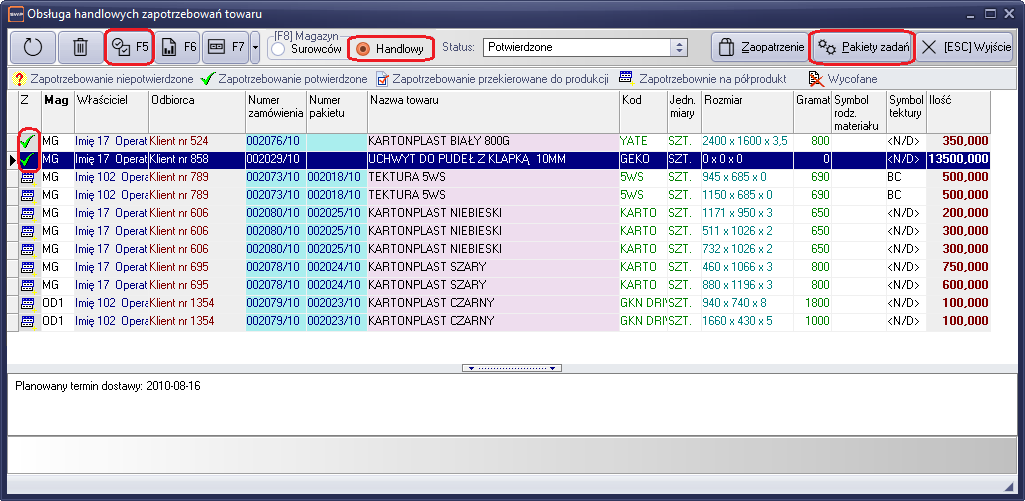Click green checkmark in KARTONPLAST BIAŁY row
This screenshot has height=501, width=1025.
[x=27, y=141]
